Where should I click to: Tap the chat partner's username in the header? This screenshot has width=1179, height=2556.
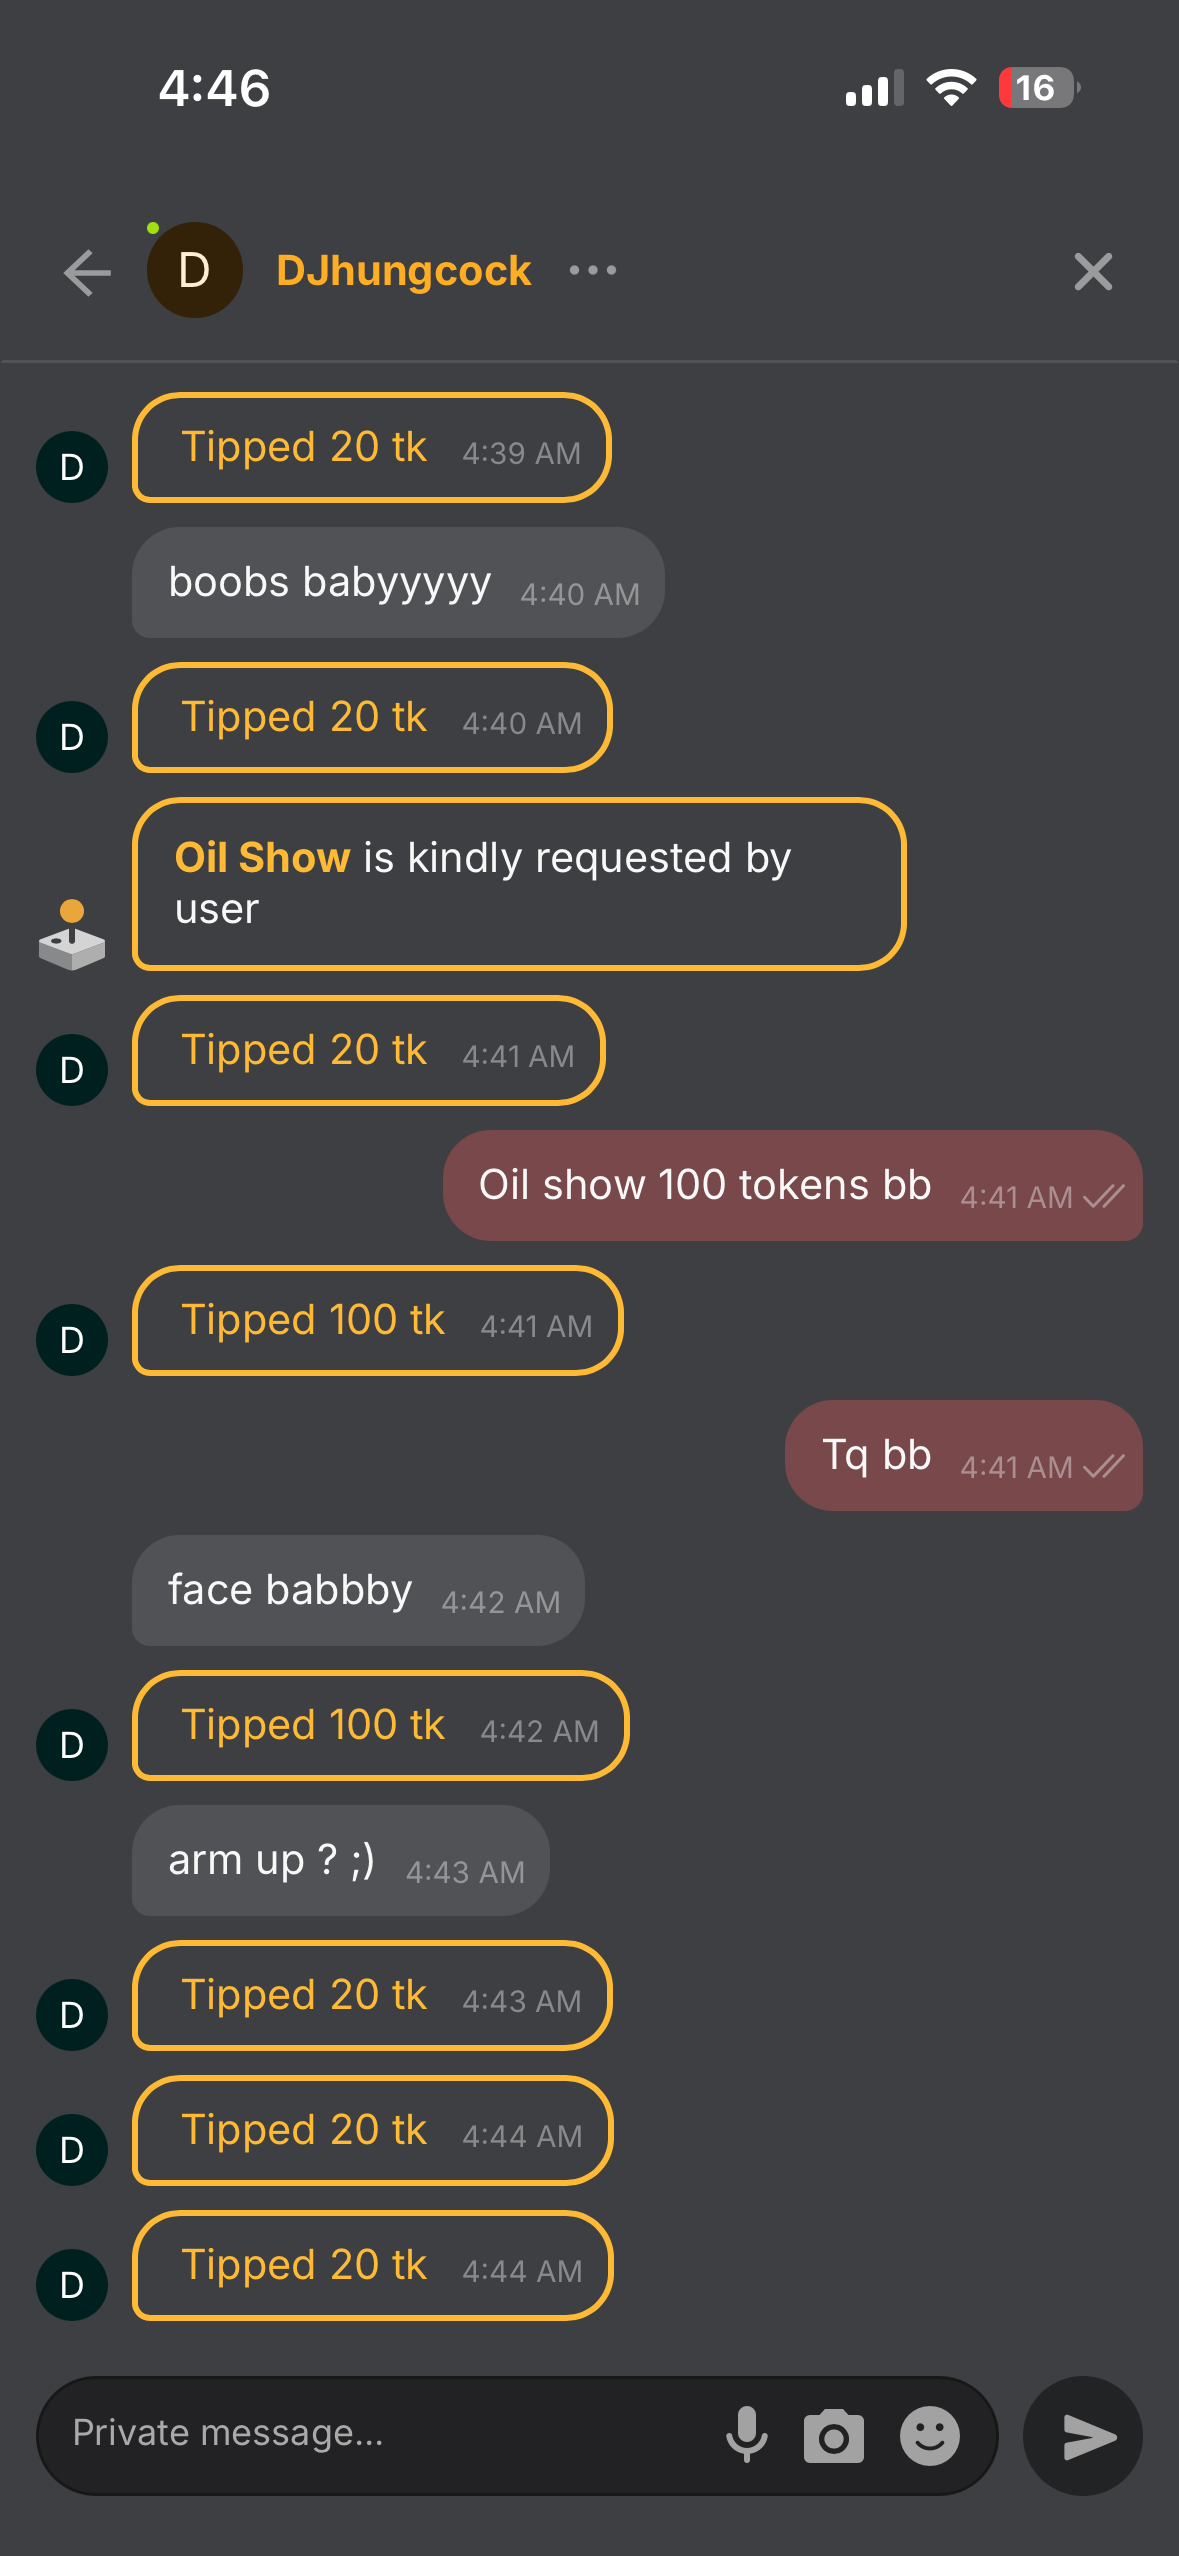[x=403, y=271]
